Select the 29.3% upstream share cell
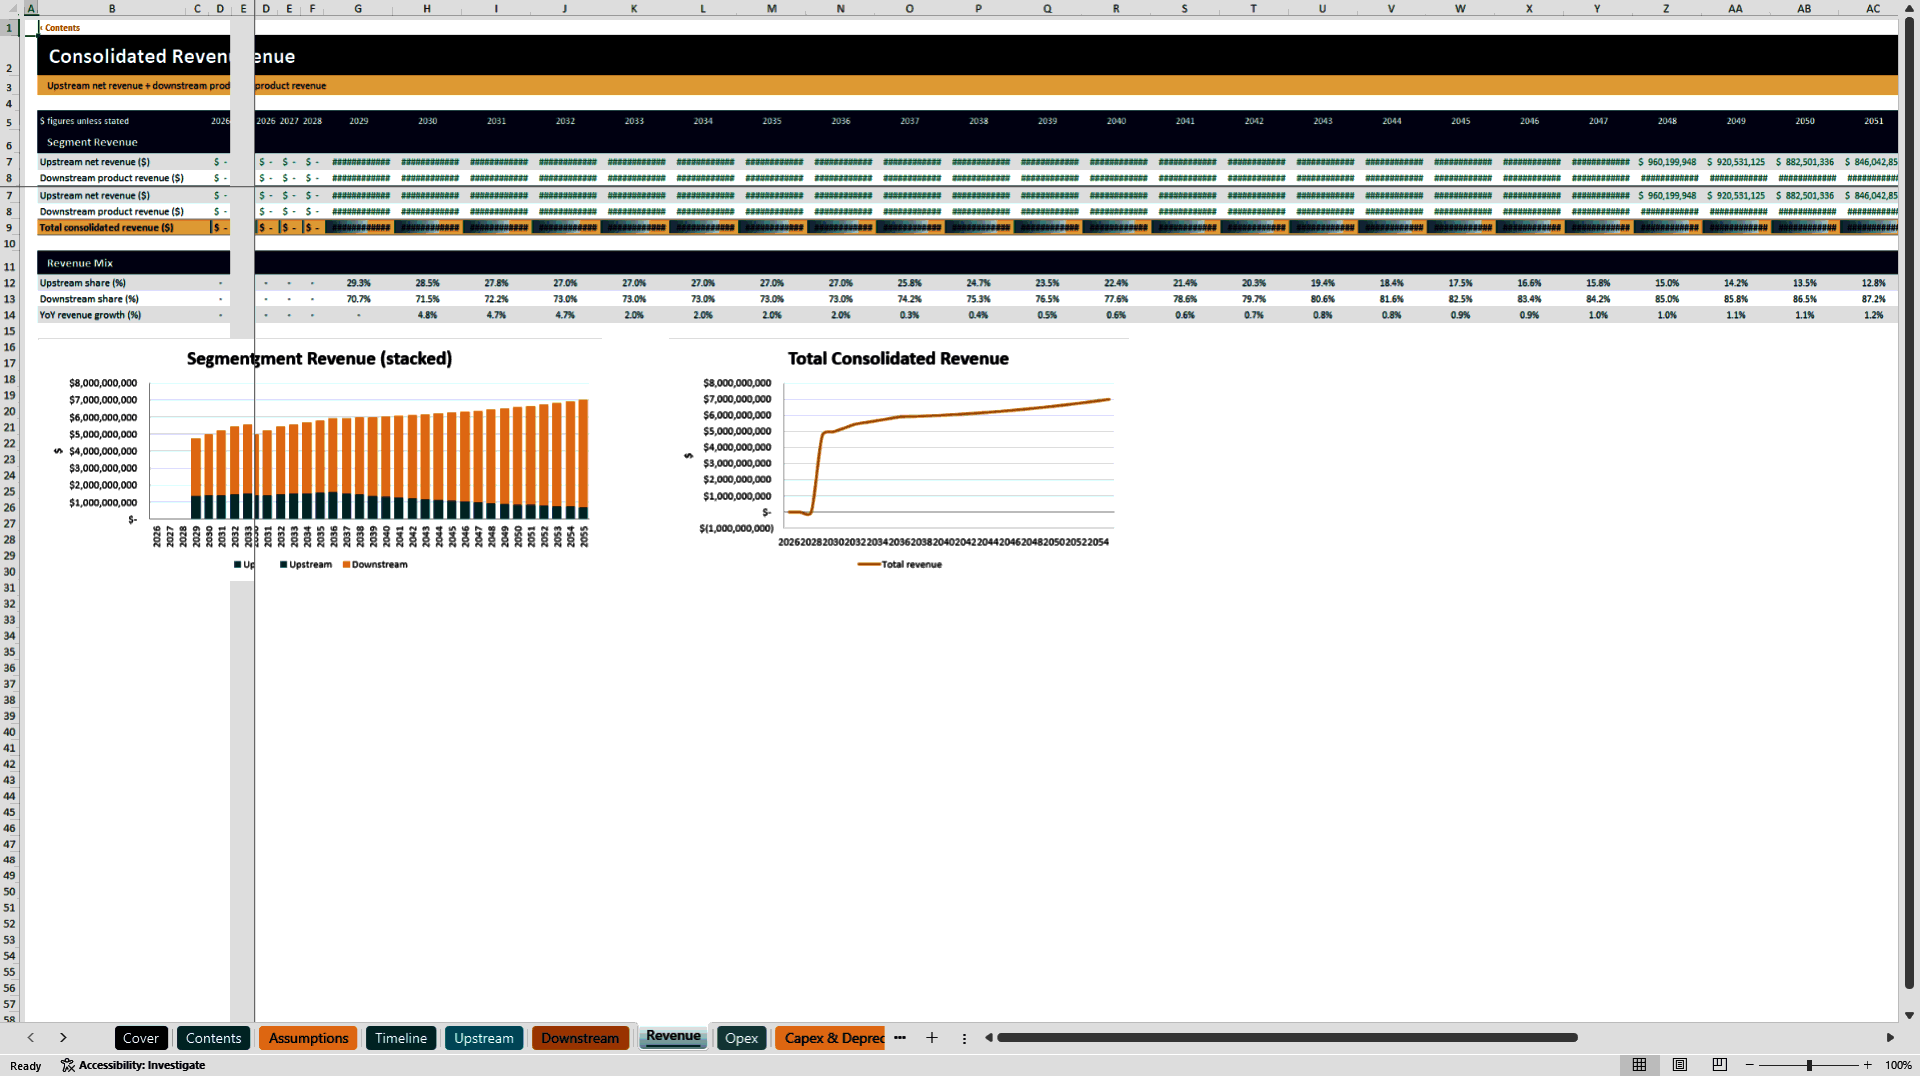Screen dimensions: 1920x1076 tap(358, 283)
